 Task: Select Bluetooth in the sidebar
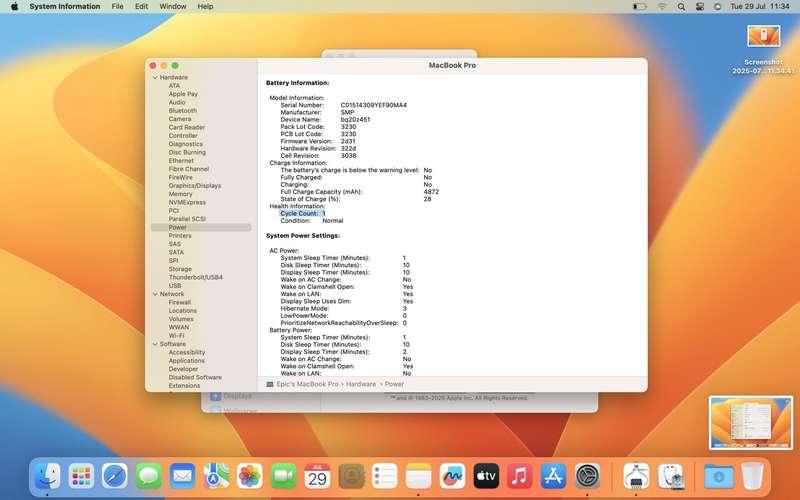183,111
